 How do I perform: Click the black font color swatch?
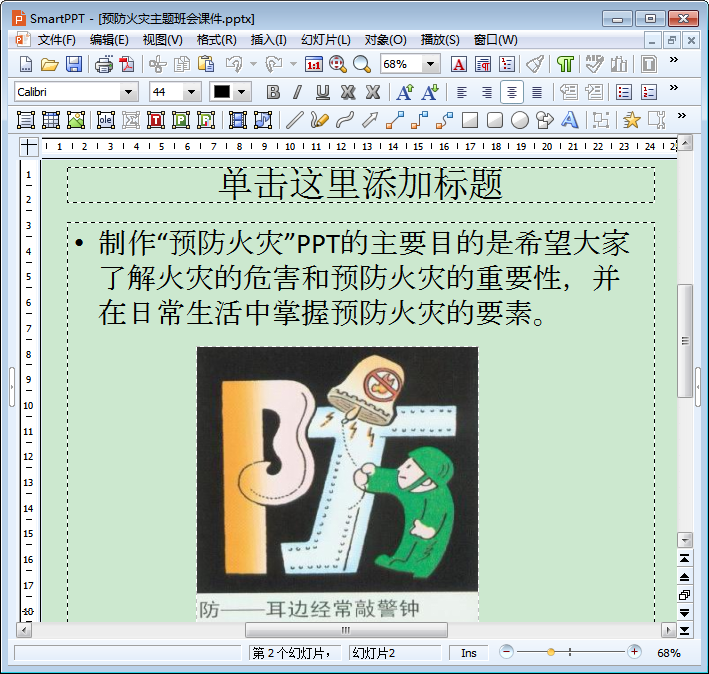click(x=222, y=92)
